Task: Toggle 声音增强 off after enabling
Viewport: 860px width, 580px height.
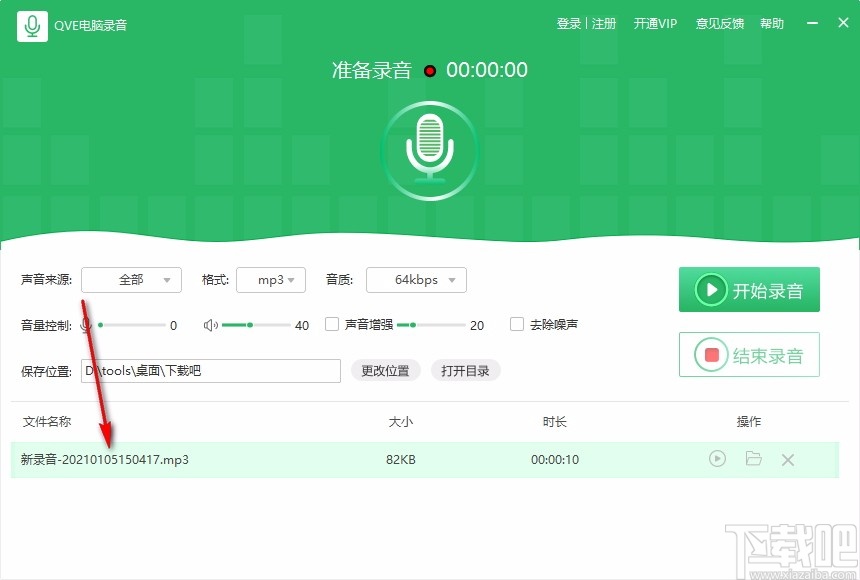Action: pyautogui.click(x=331, y=324)
